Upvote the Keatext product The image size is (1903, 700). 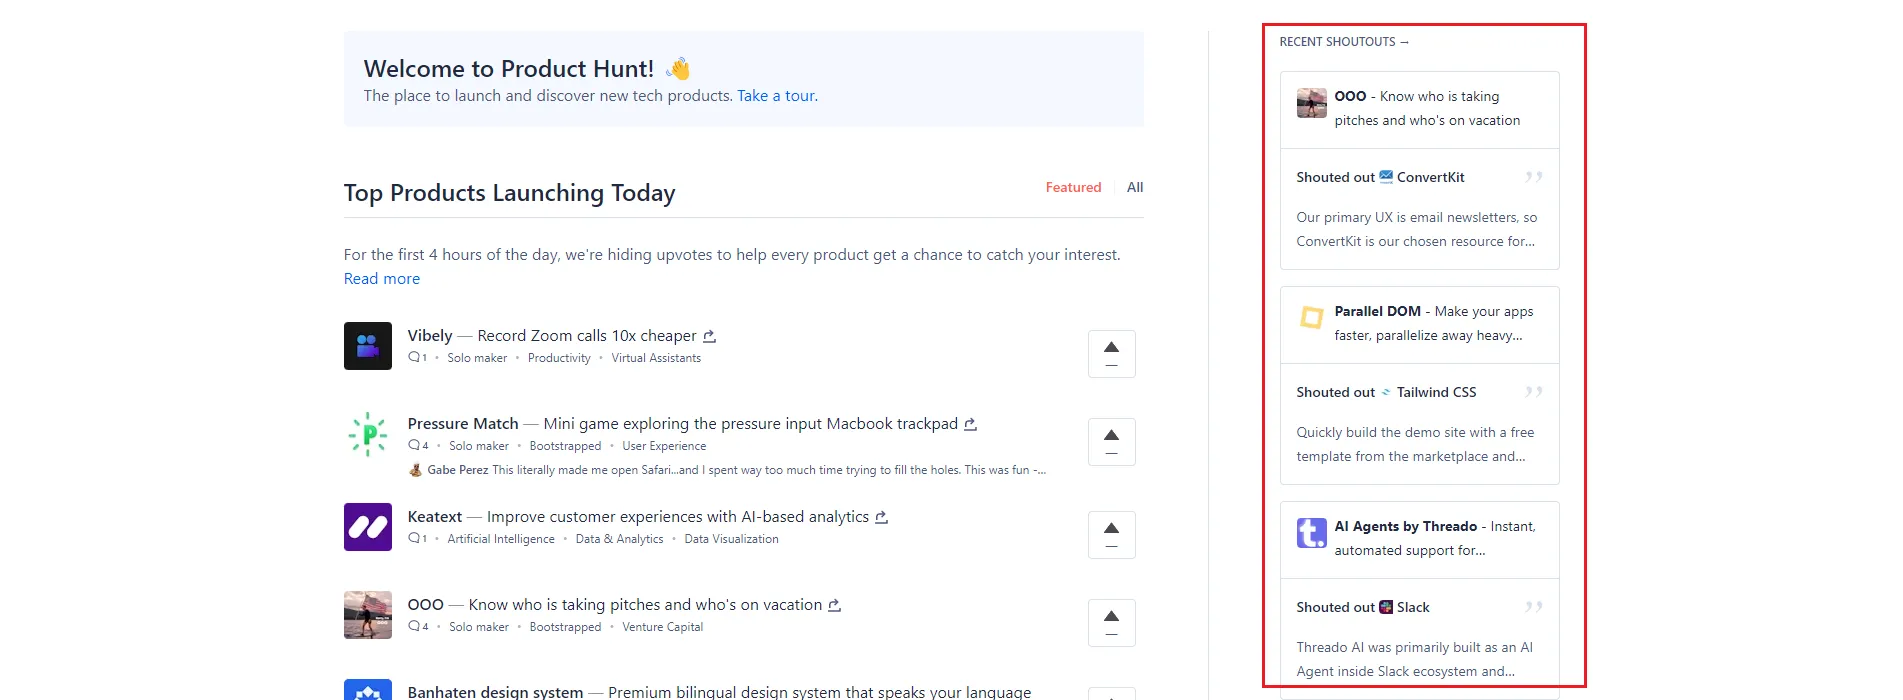click(x=1111, y=535)
